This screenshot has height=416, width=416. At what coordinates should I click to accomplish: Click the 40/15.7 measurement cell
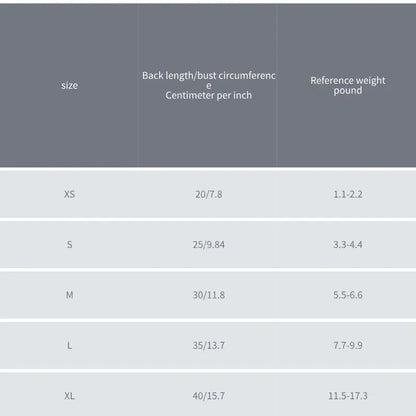pyautogui.click(x=209, y=396)
